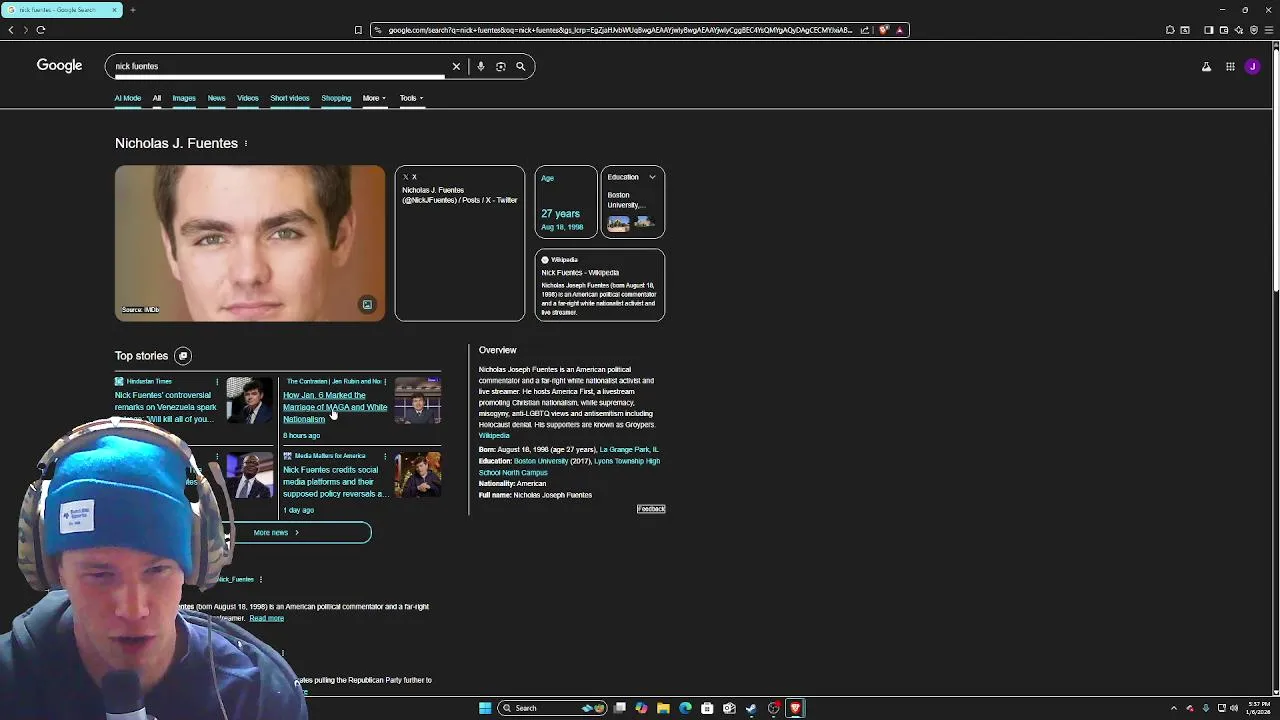Open Boston University link in Overview
Viewport: 1280px width, 720px height.
coord(541,461)
